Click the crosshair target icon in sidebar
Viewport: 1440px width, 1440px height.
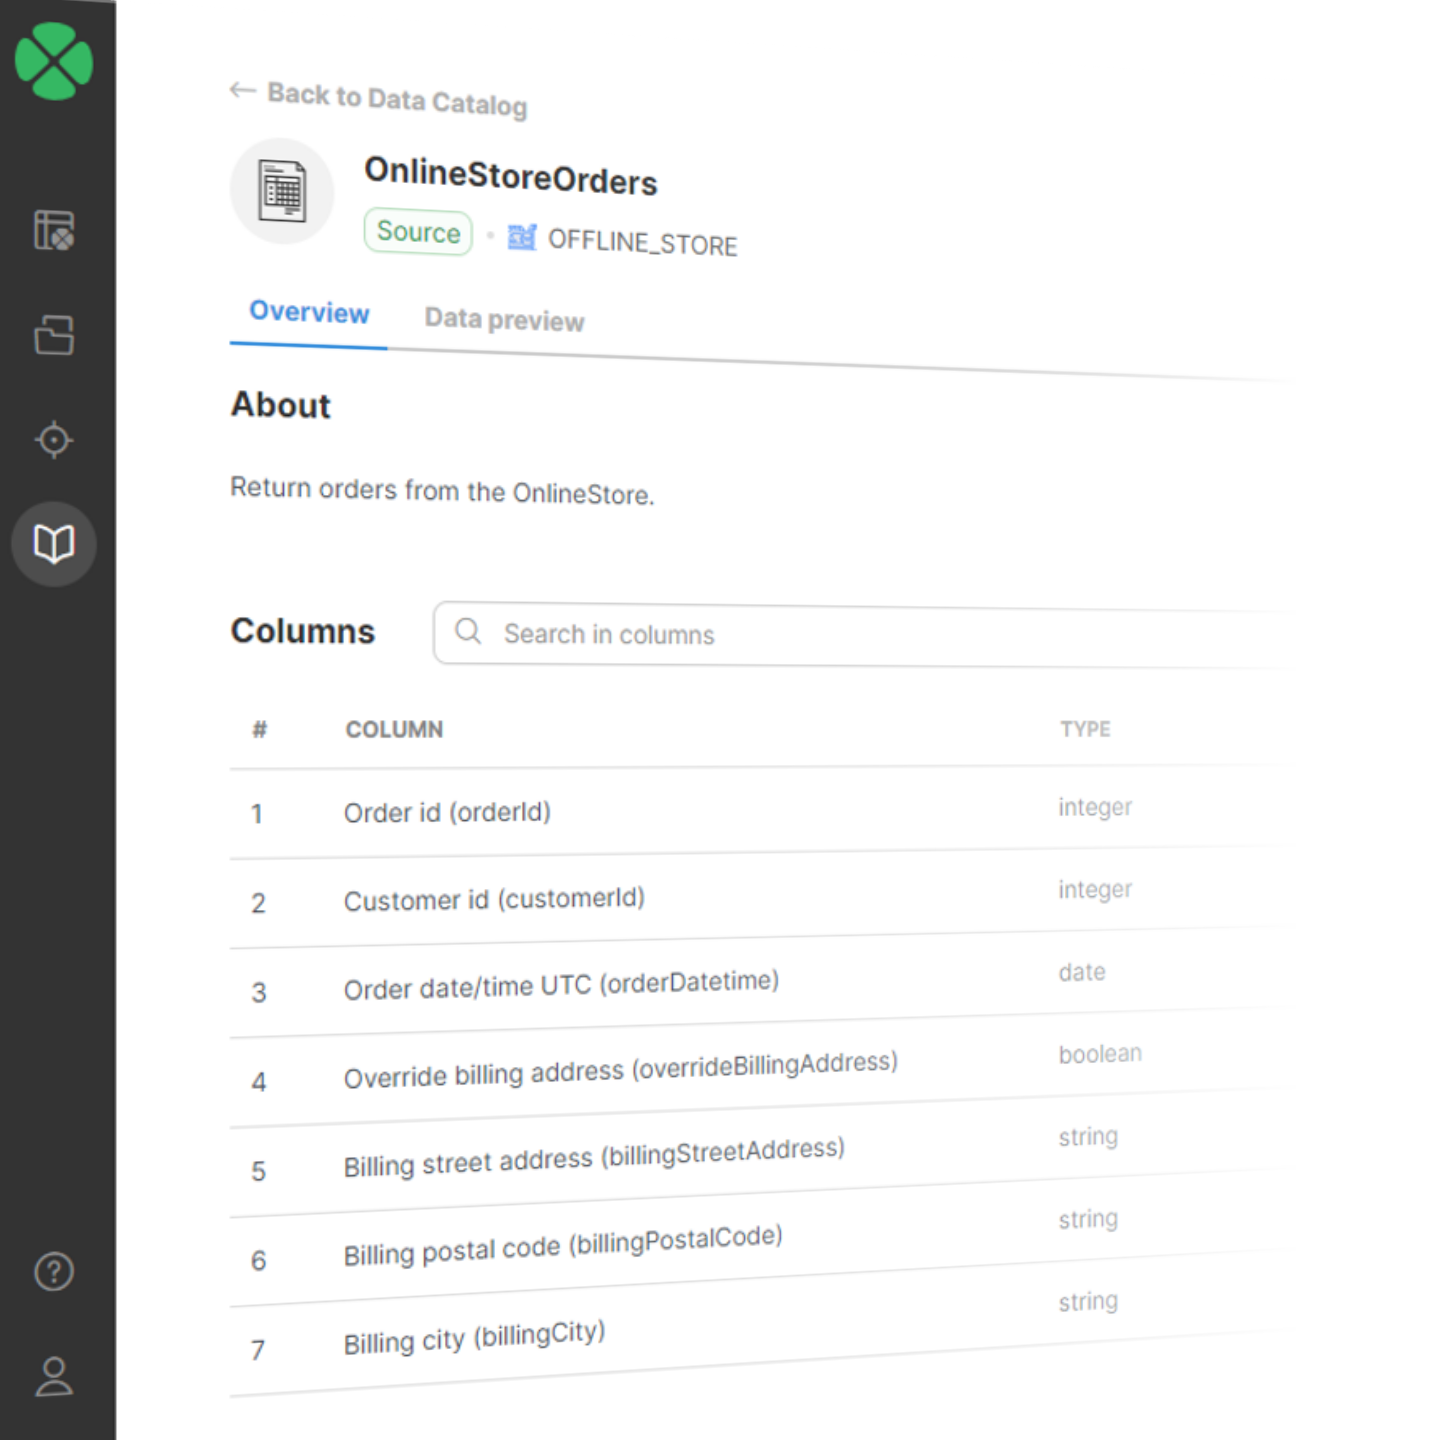(53, 439)
